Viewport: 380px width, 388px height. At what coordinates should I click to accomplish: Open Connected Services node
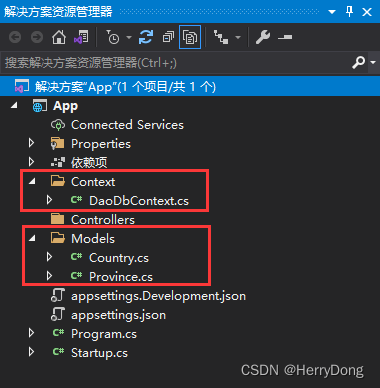(127, 125)
